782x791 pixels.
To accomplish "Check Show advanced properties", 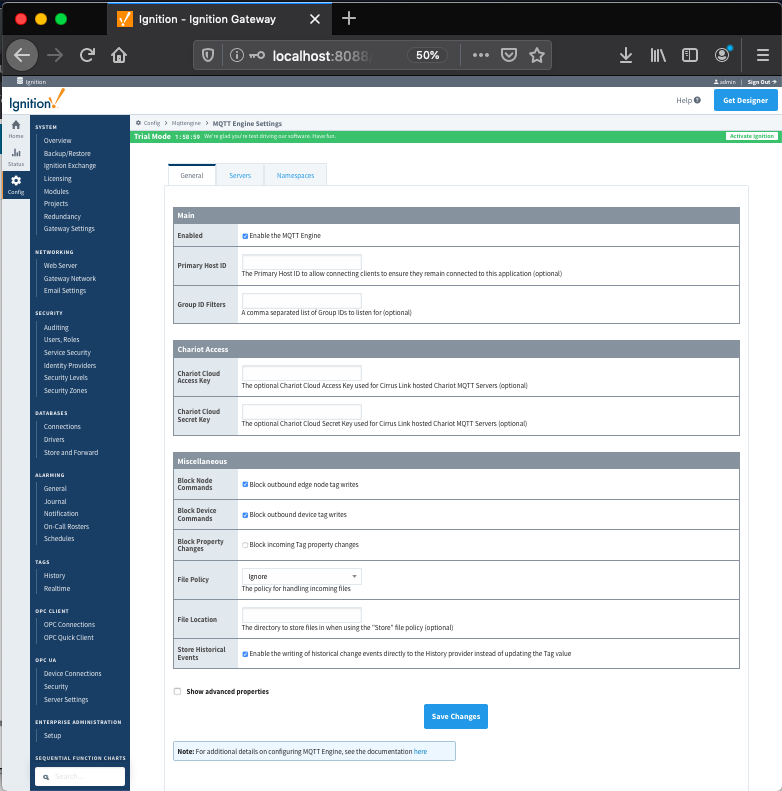I will tap(178, 691).
